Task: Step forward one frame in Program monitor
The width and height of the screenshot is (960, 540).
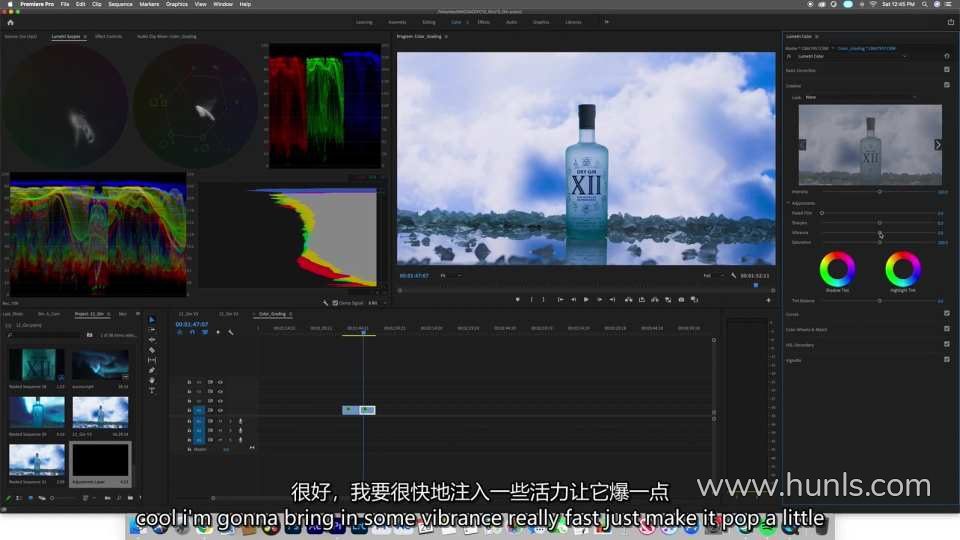Action: click(599, 299)
